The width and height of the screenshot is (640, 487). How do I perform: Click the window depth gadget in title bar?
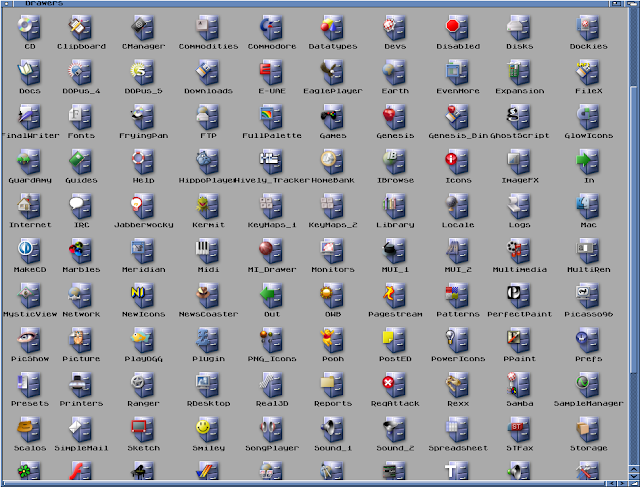[x=630, y=3]
